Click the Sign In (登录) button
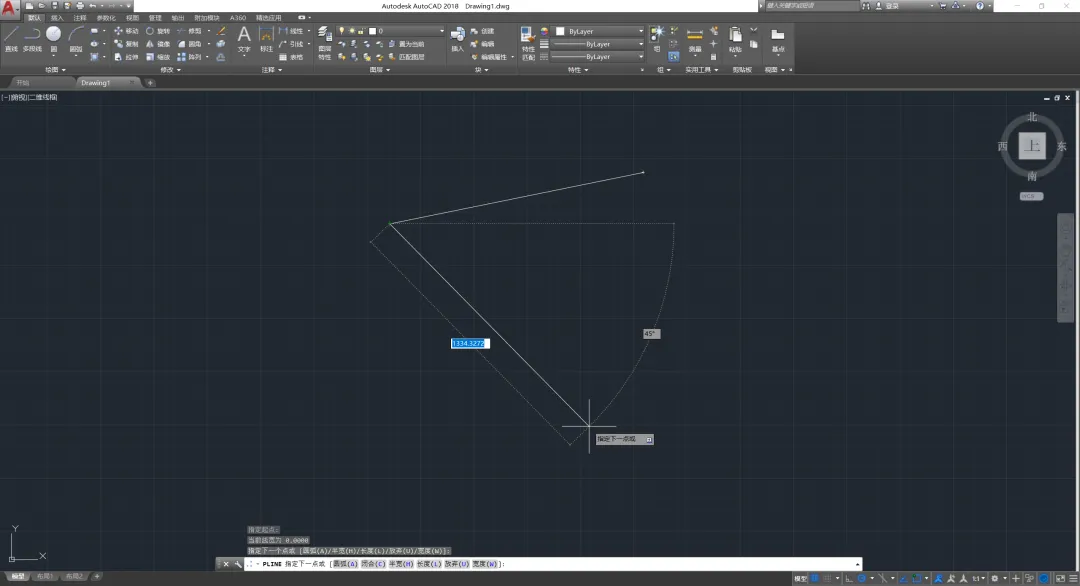The height and width of the screenshot is (586, 1080). tap(887, 6)
